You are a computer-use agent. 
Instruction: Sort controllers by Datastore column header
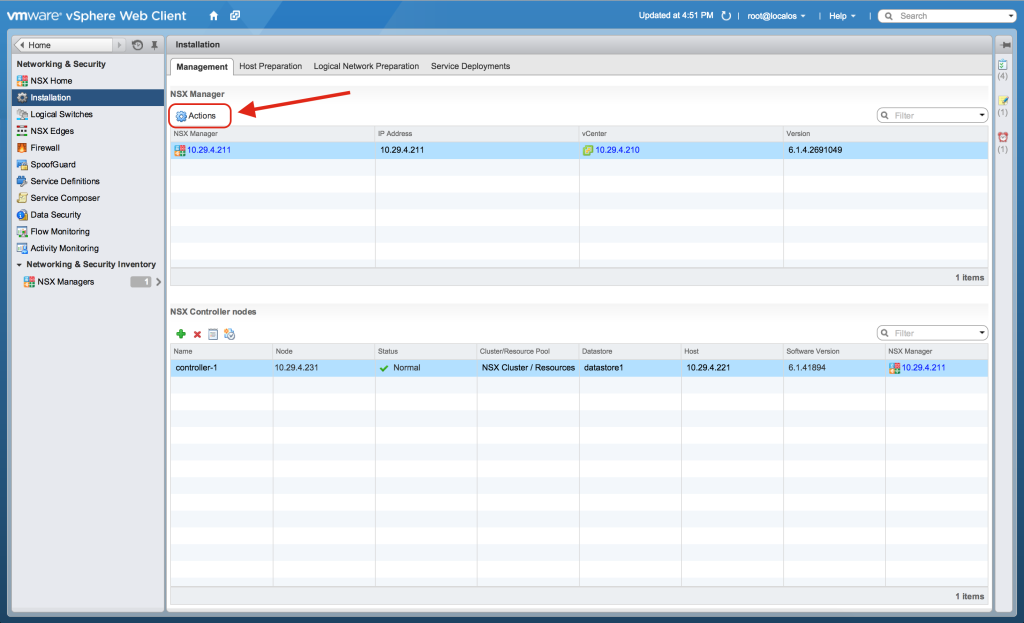[x=630, y=351]
